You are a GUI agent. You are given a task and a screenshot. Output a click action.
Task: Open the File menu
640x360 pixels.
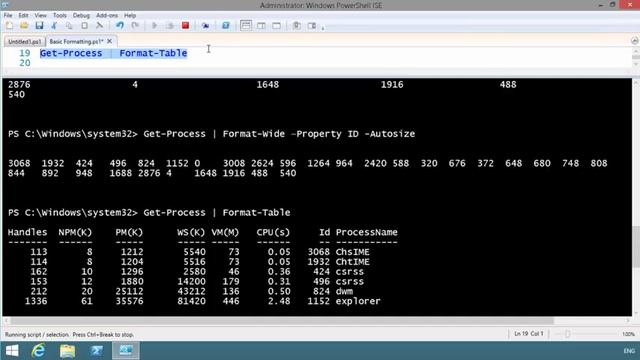click(8, 16)
